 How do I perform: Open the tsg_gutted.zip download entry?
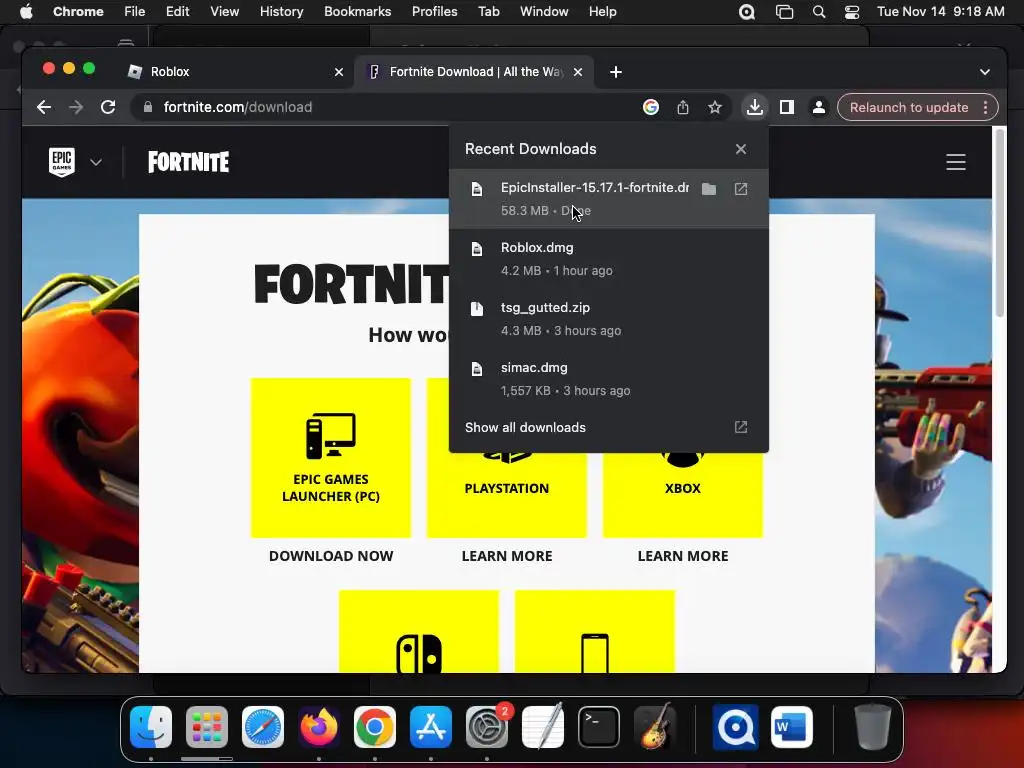(609, 319)
